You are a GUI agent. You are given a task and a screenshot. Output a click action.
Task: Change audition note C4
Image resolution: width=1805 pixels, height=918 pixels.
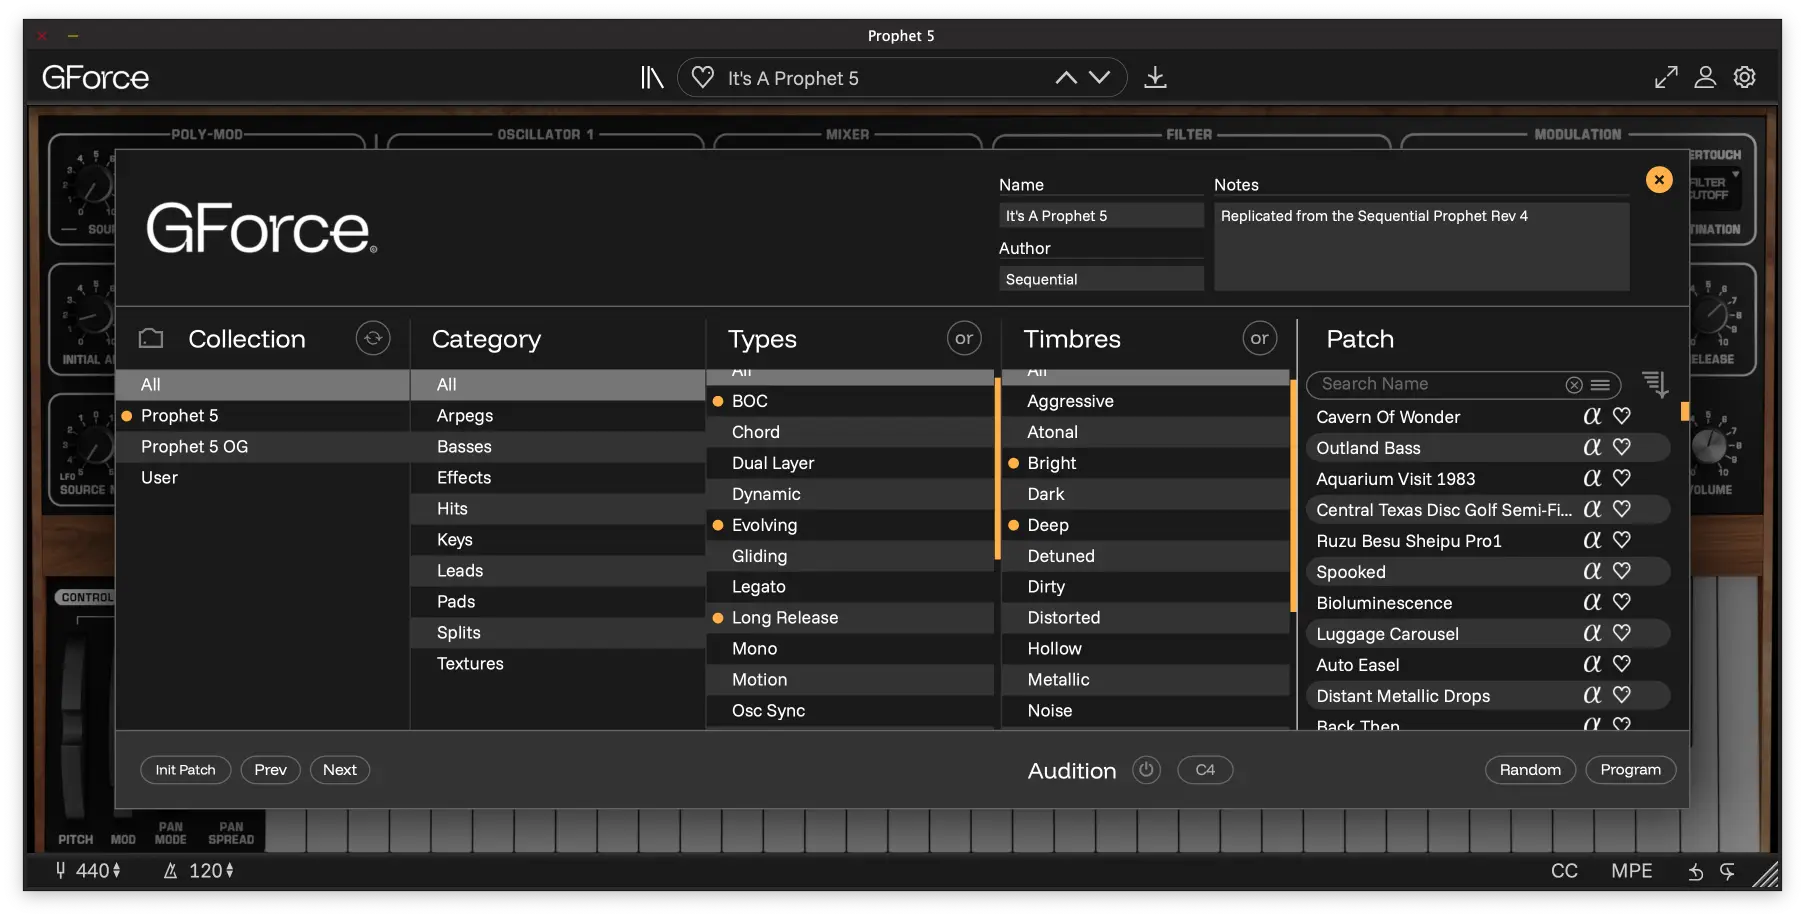click(1205, 770)
